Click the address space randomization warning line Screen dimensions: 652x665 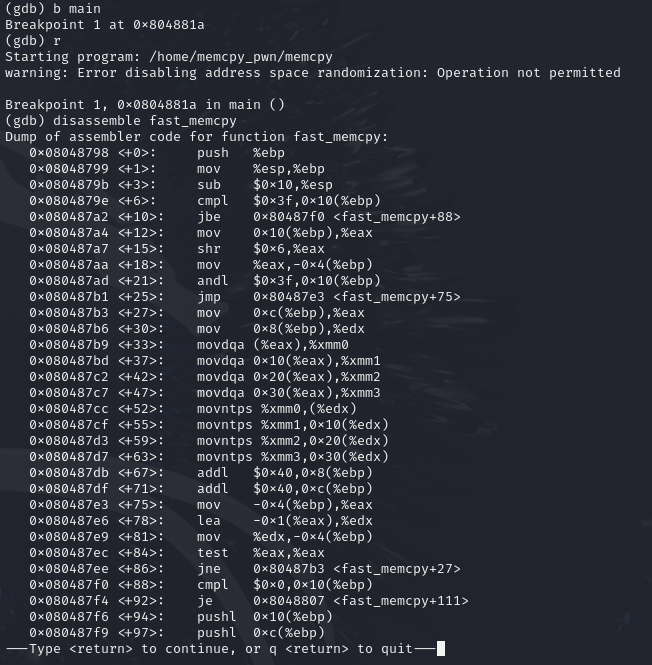[312, 73]
